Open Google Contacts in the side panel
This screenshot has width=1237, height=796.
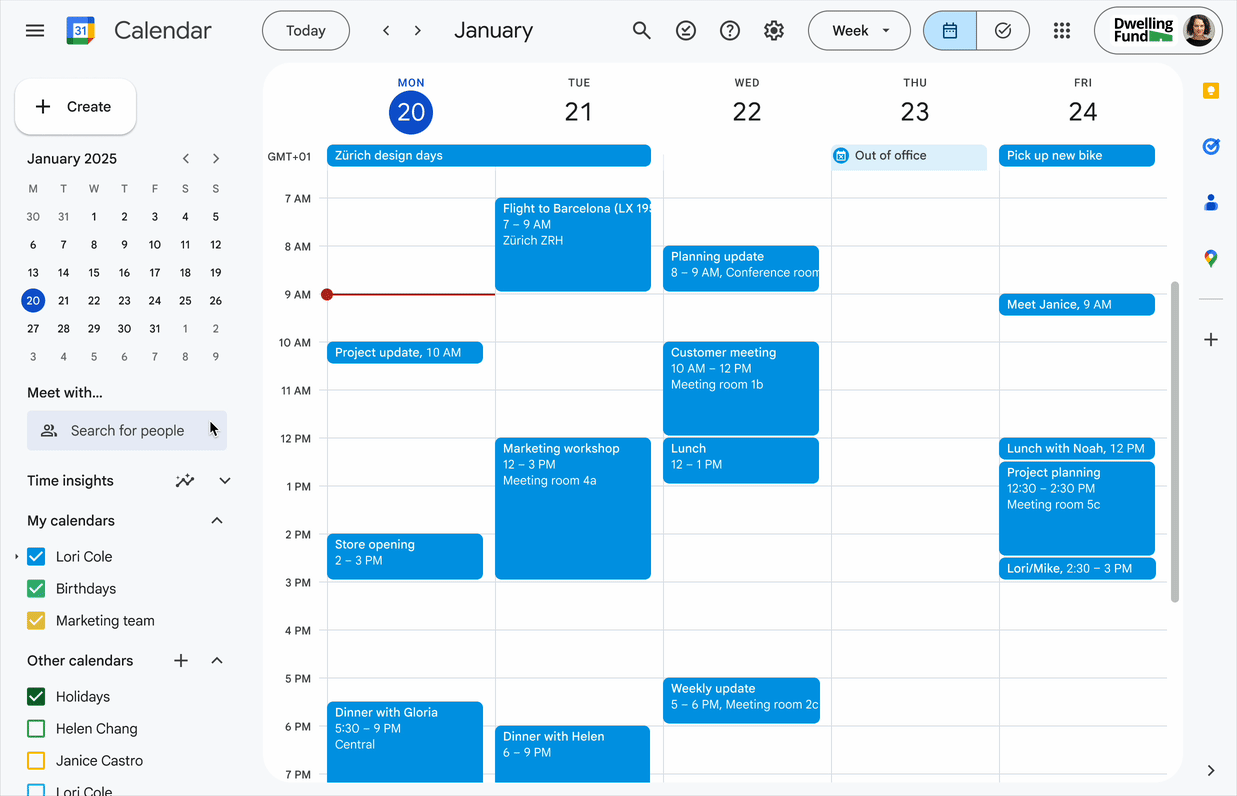[1210, 202]
